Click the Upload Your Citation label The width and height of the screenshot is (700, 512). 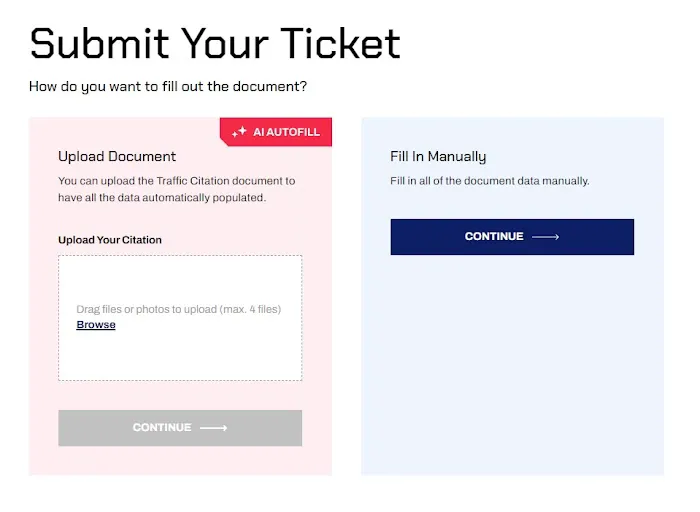[x=110, y=240]
